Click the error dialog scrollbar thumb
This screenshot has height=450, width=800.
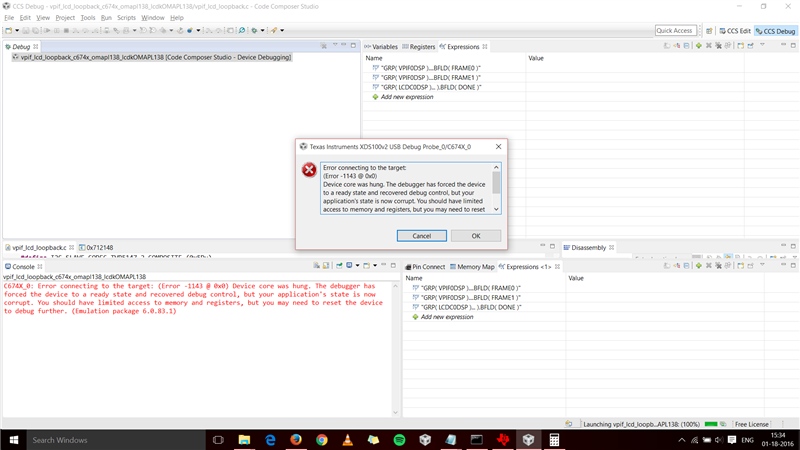tap(496, 183)
